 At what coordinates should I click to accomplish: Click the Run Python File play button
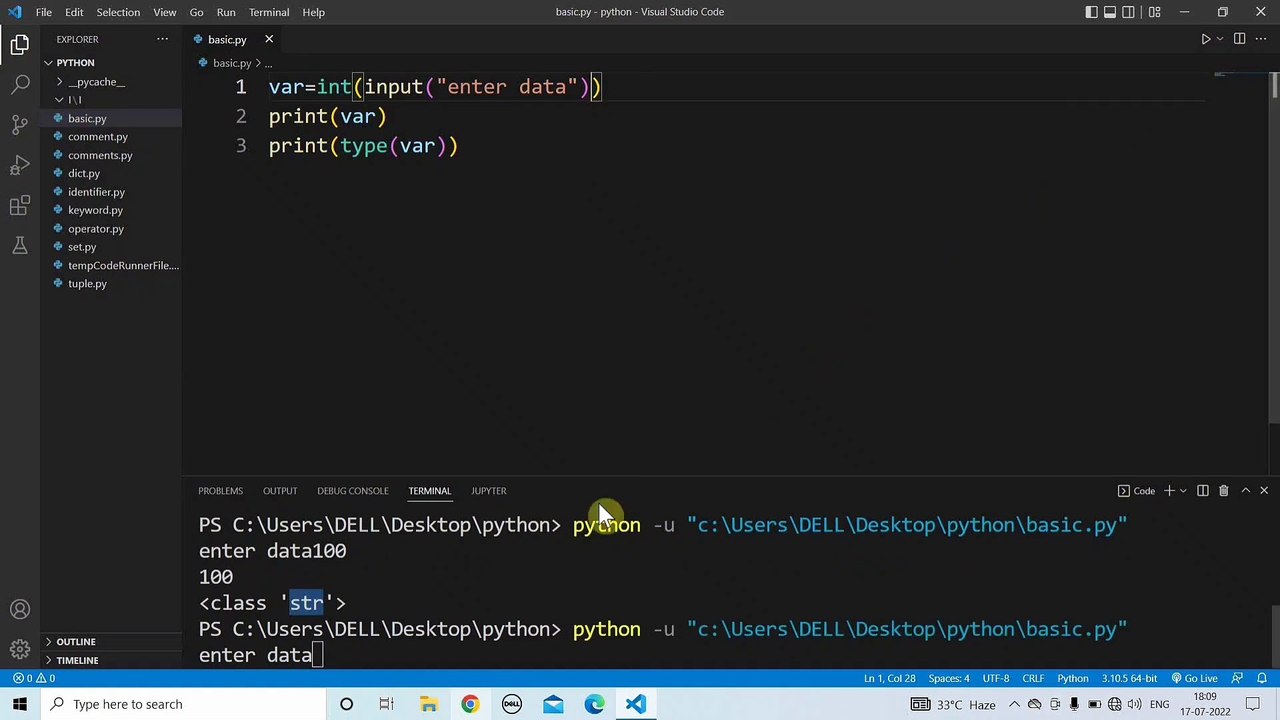coord(1206,39)
